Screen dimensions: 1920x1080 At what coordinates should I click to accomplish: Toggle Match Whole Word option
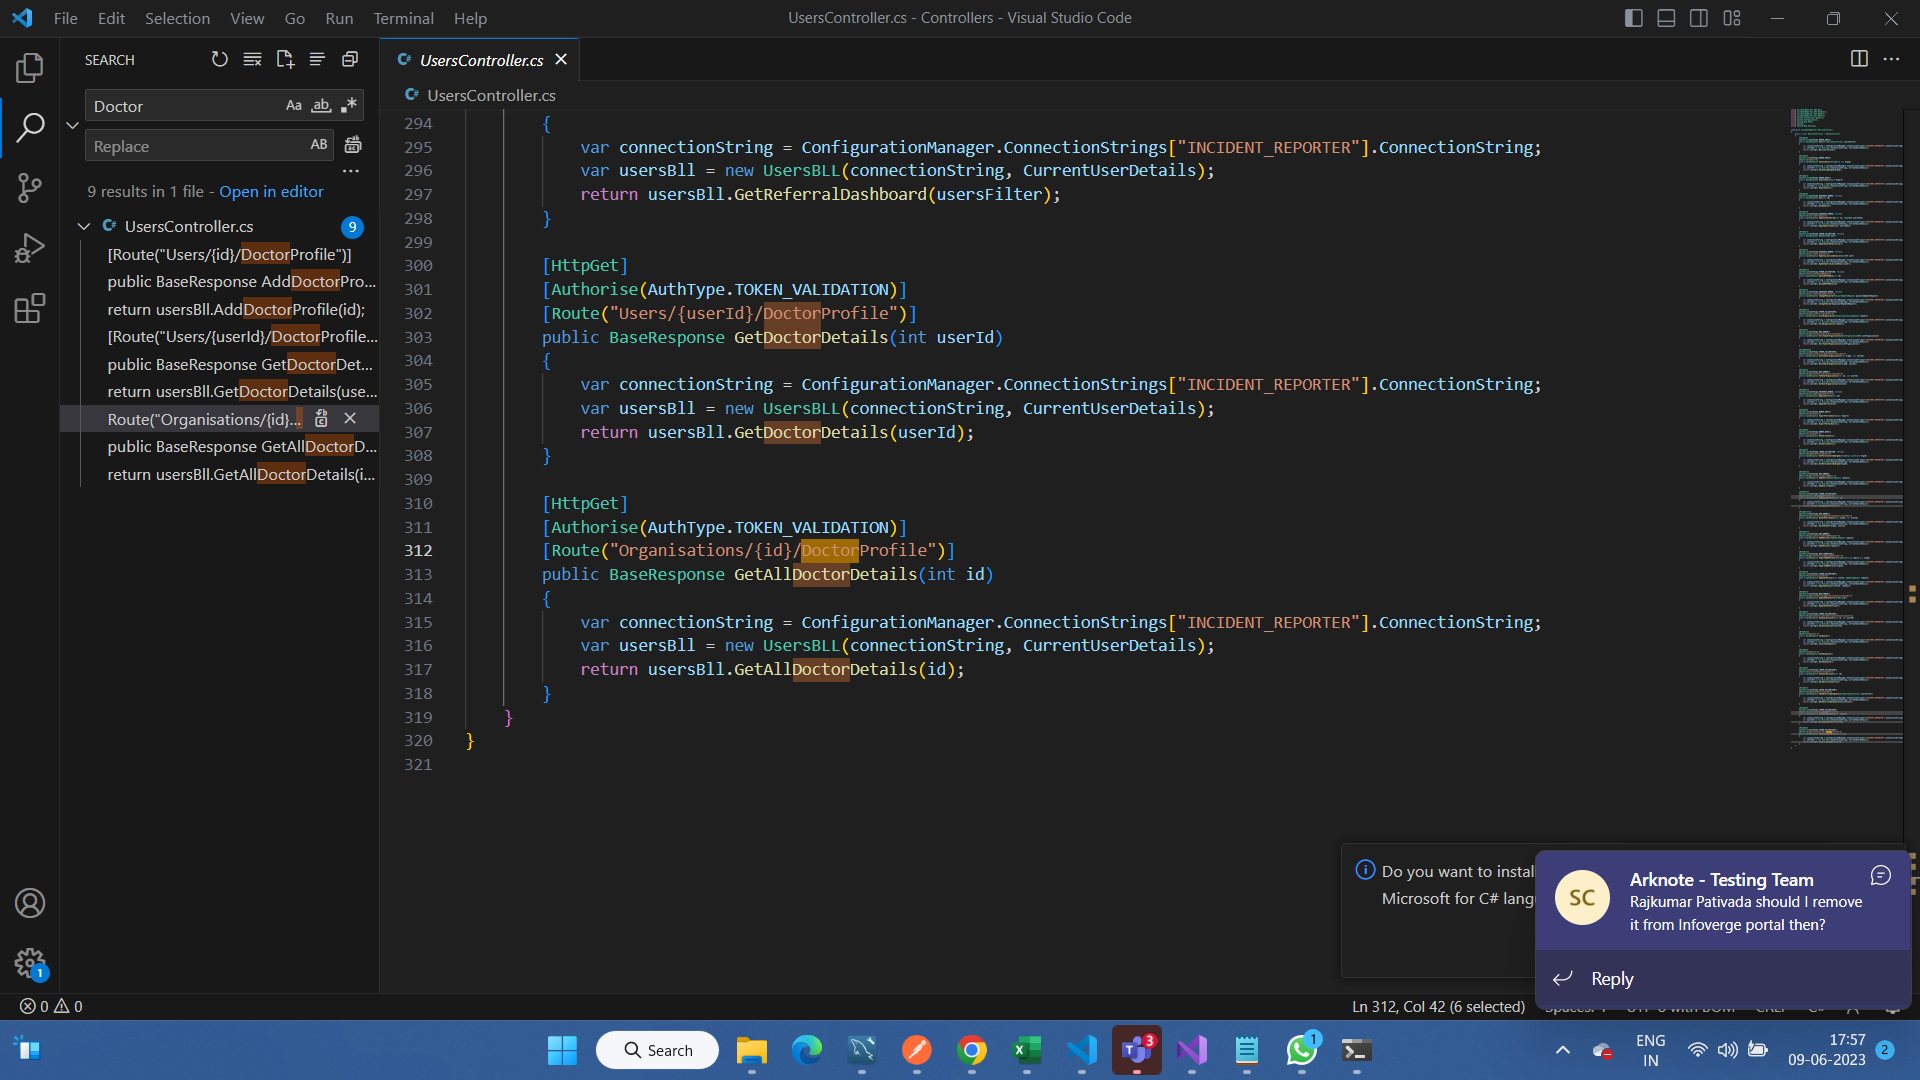pyautogui.click(x=321, y=106)
